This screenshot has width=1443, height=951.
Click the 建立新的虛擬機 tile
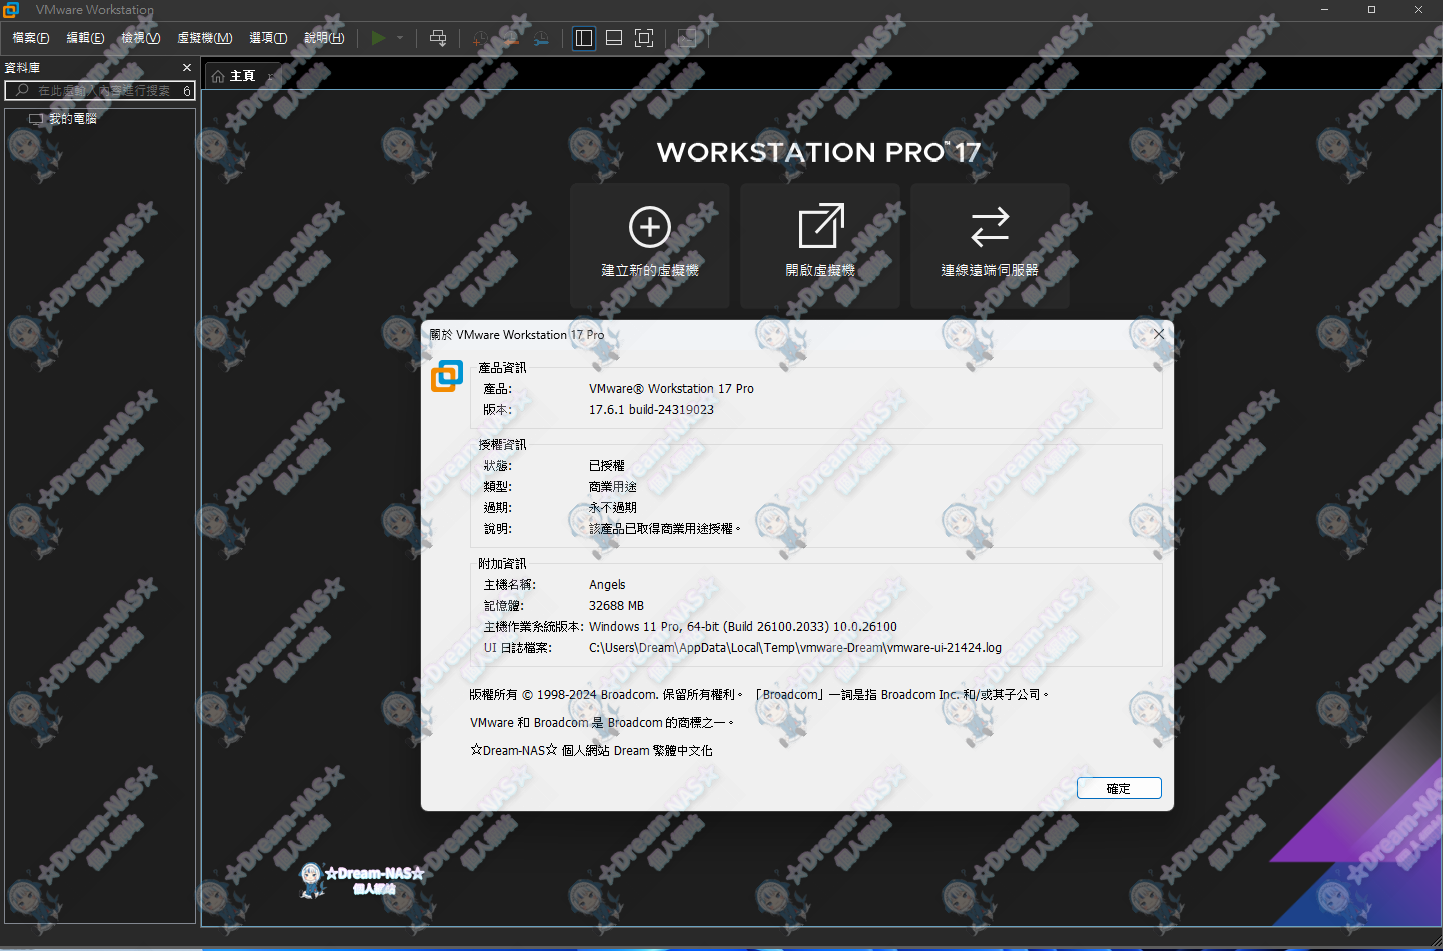click(x=650, y=245)
